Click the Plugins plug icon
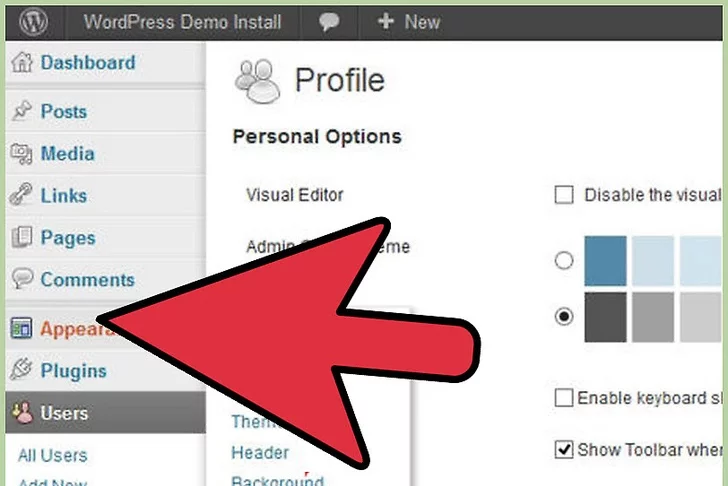The height and width of the screenshot is (486, 728). tap(21, 371)
